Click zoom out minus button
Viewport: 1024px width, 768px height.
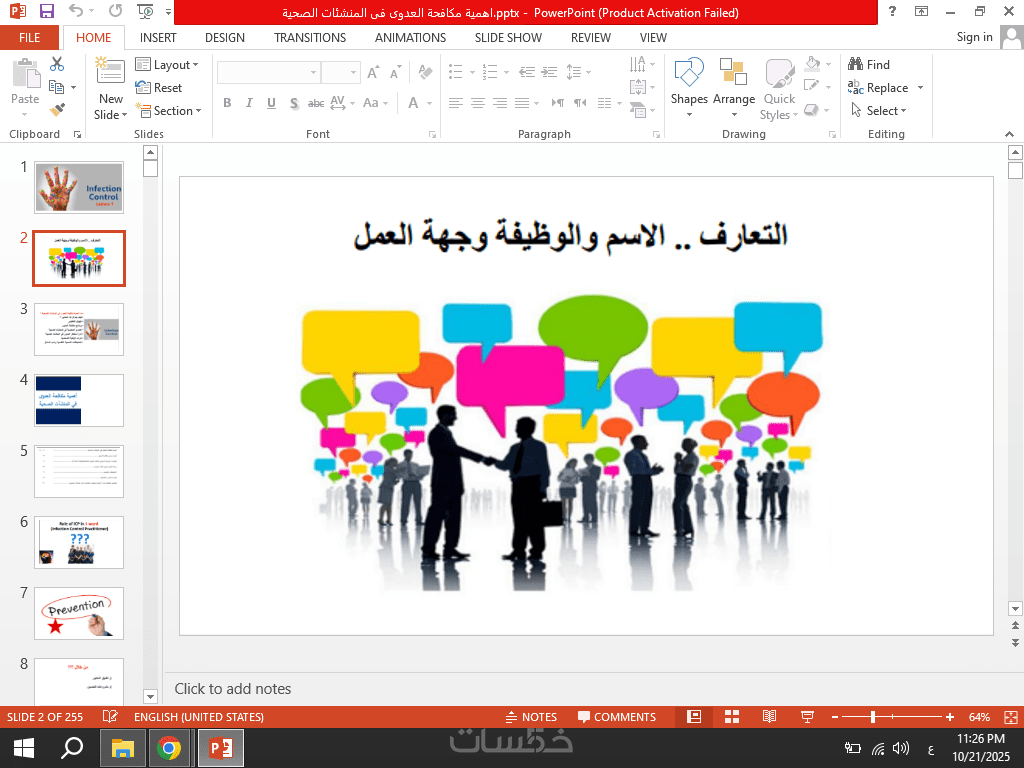[x=835, y=716]
